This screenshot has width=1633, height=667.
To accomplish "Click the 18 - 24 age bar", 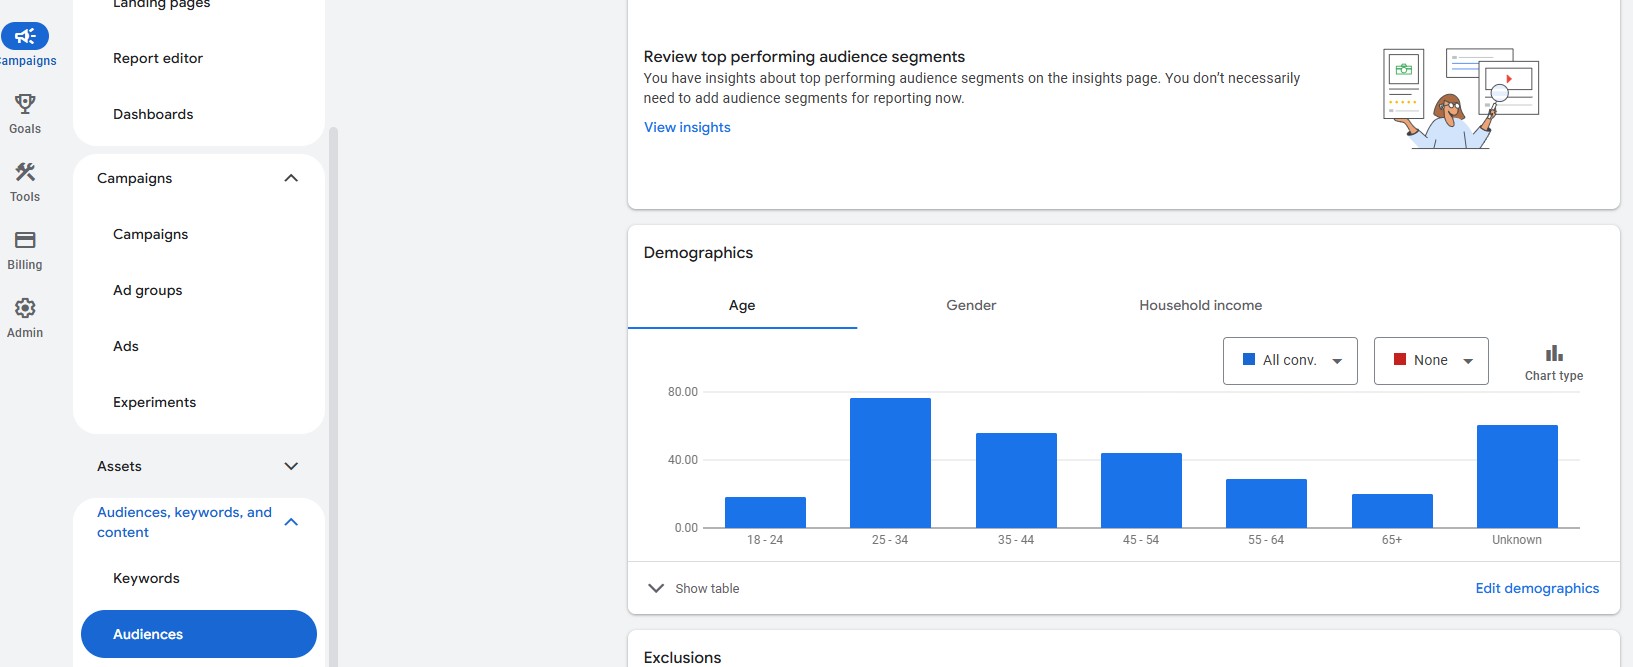I will point(765,512).
